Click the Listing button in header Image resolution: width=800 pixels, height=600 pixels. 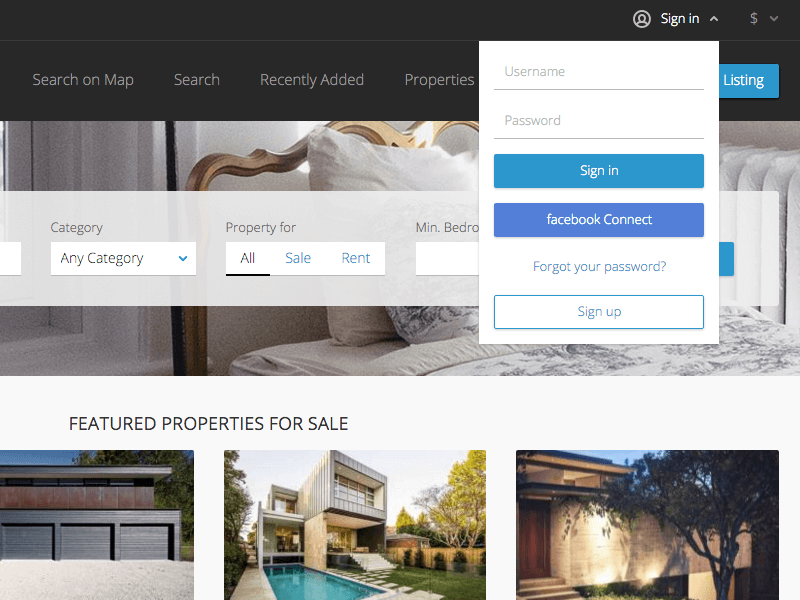pyautogui.click(x=748, y=81)
